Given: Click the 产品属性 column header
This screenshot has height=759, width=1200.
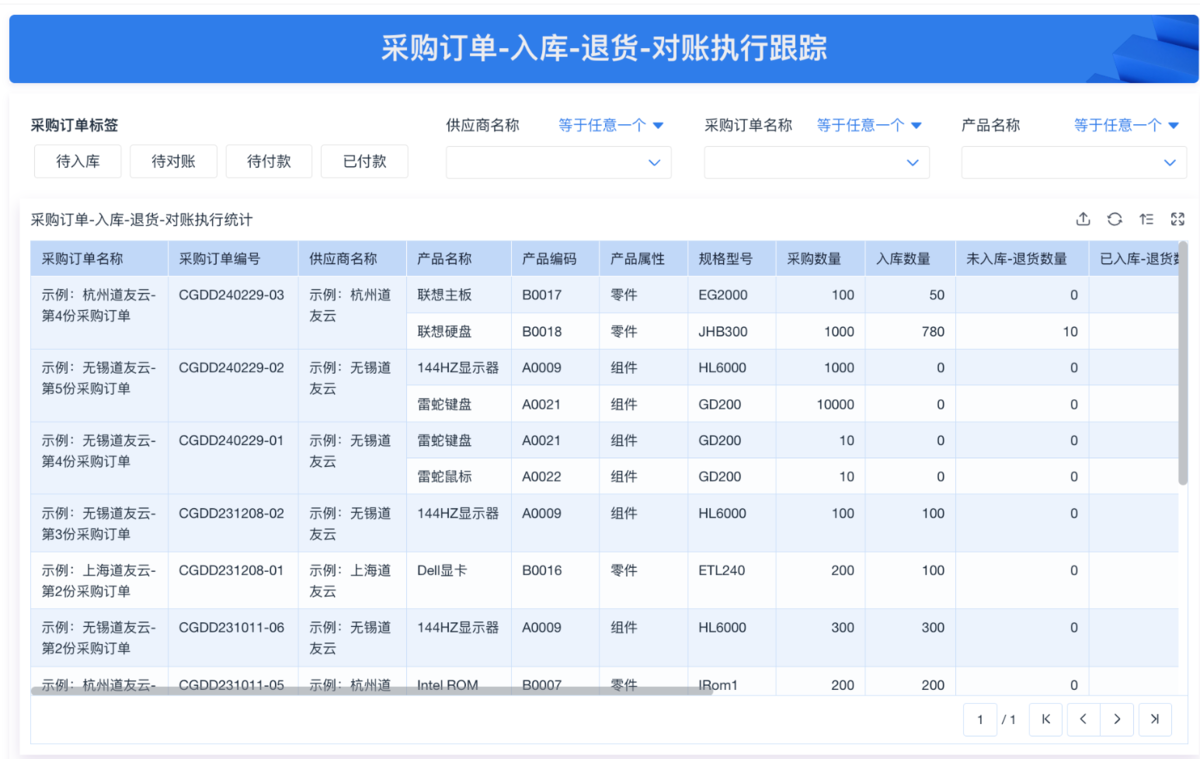Looking at the screenshot, I should pyautogui.click(x=643, y=258).
